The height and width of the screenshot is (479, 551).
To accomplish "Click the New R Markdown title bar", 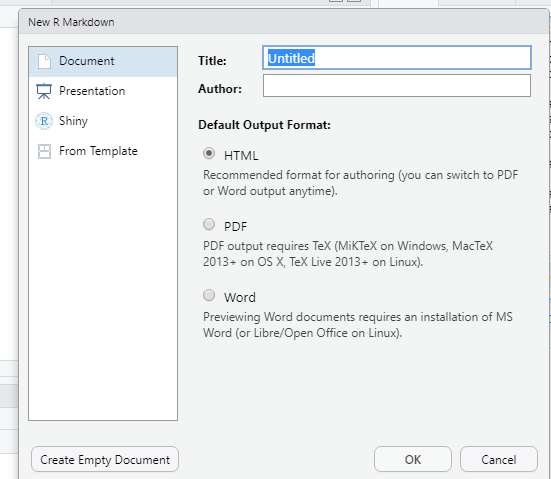I will pyautogui.click(x=284, y=22).
